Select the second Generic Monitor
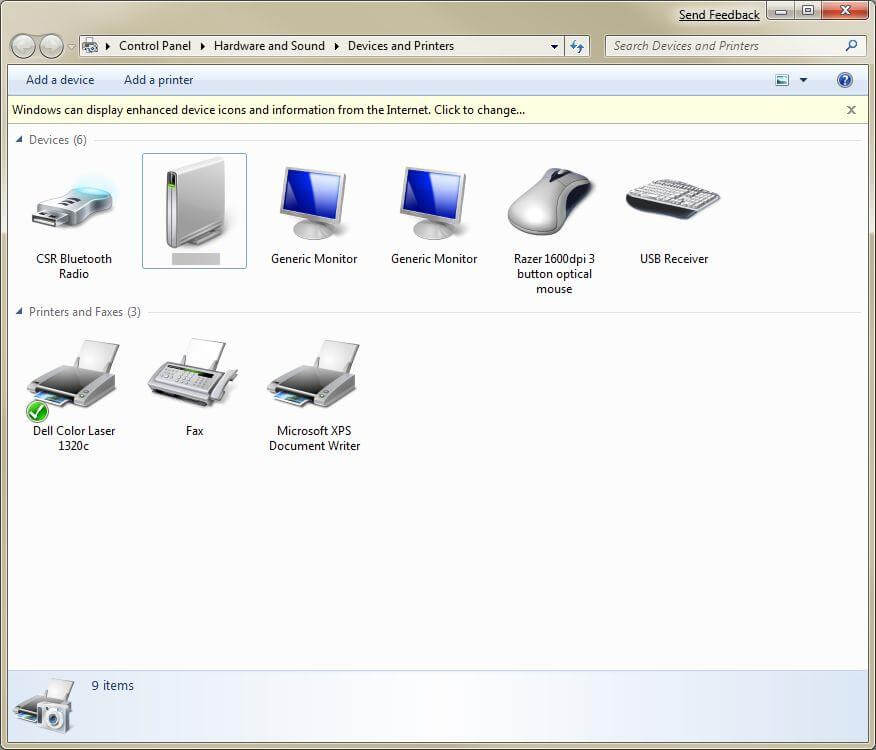This screenshot has height=750, width=876. [433, 205]
